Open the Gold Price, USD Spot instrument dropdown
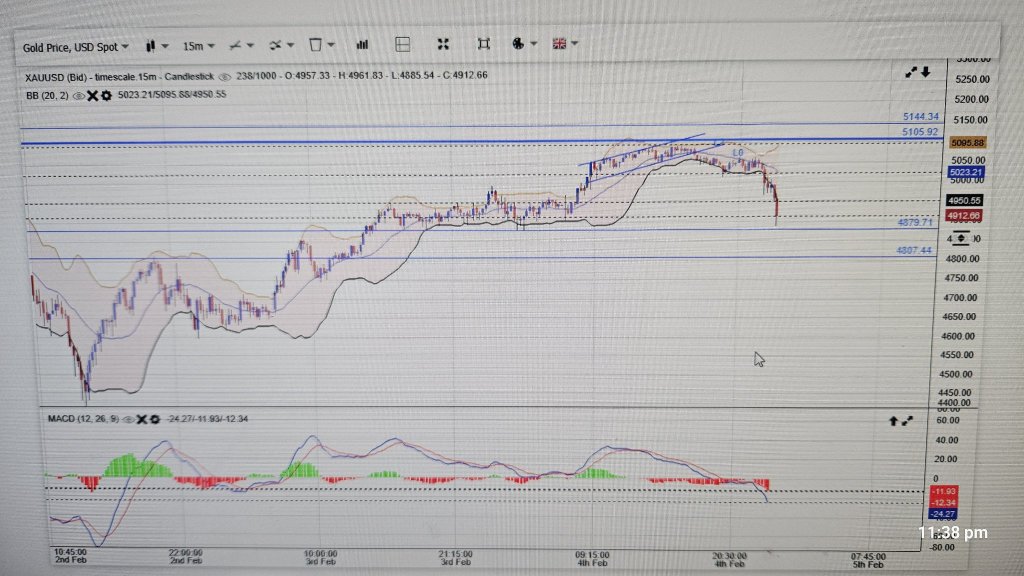This screenshot has width=1024, height=576. [75, 47]
